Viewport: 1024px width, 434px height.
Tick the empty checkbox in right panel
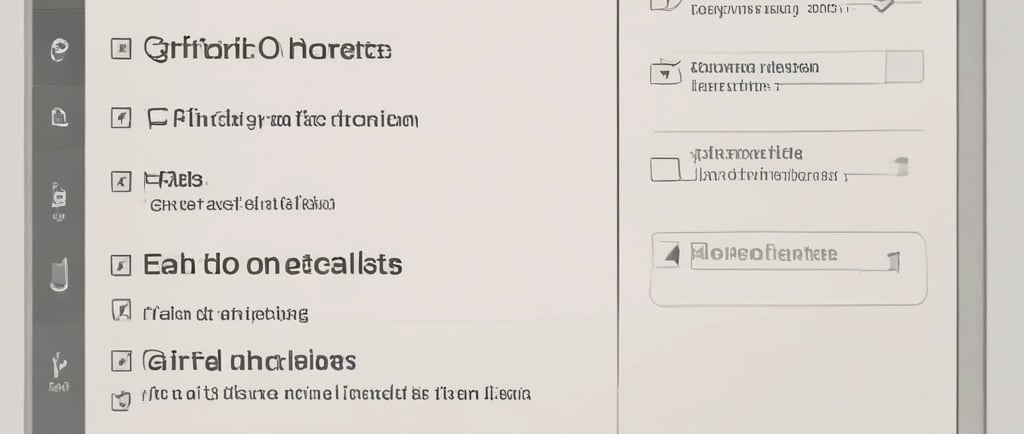[665, 168]
